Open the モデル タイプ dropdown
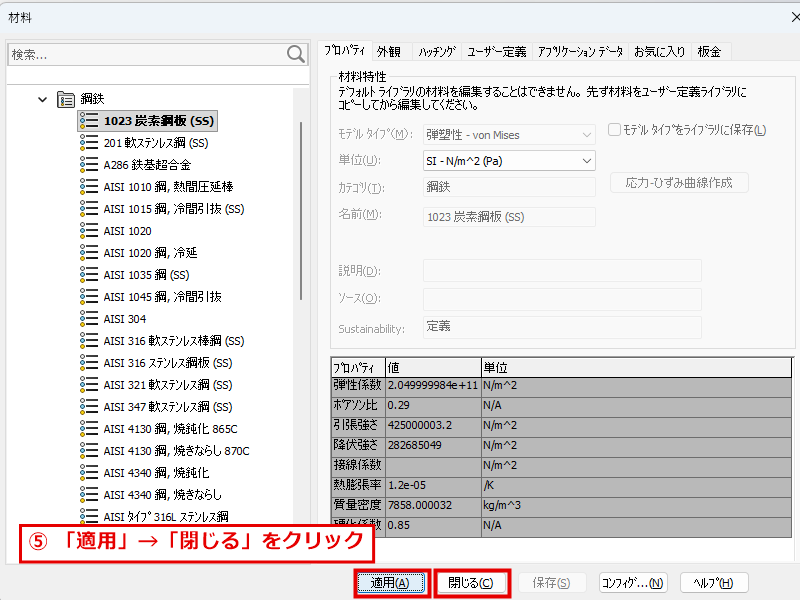Screen dimensions: 800x600 [509, 135]
